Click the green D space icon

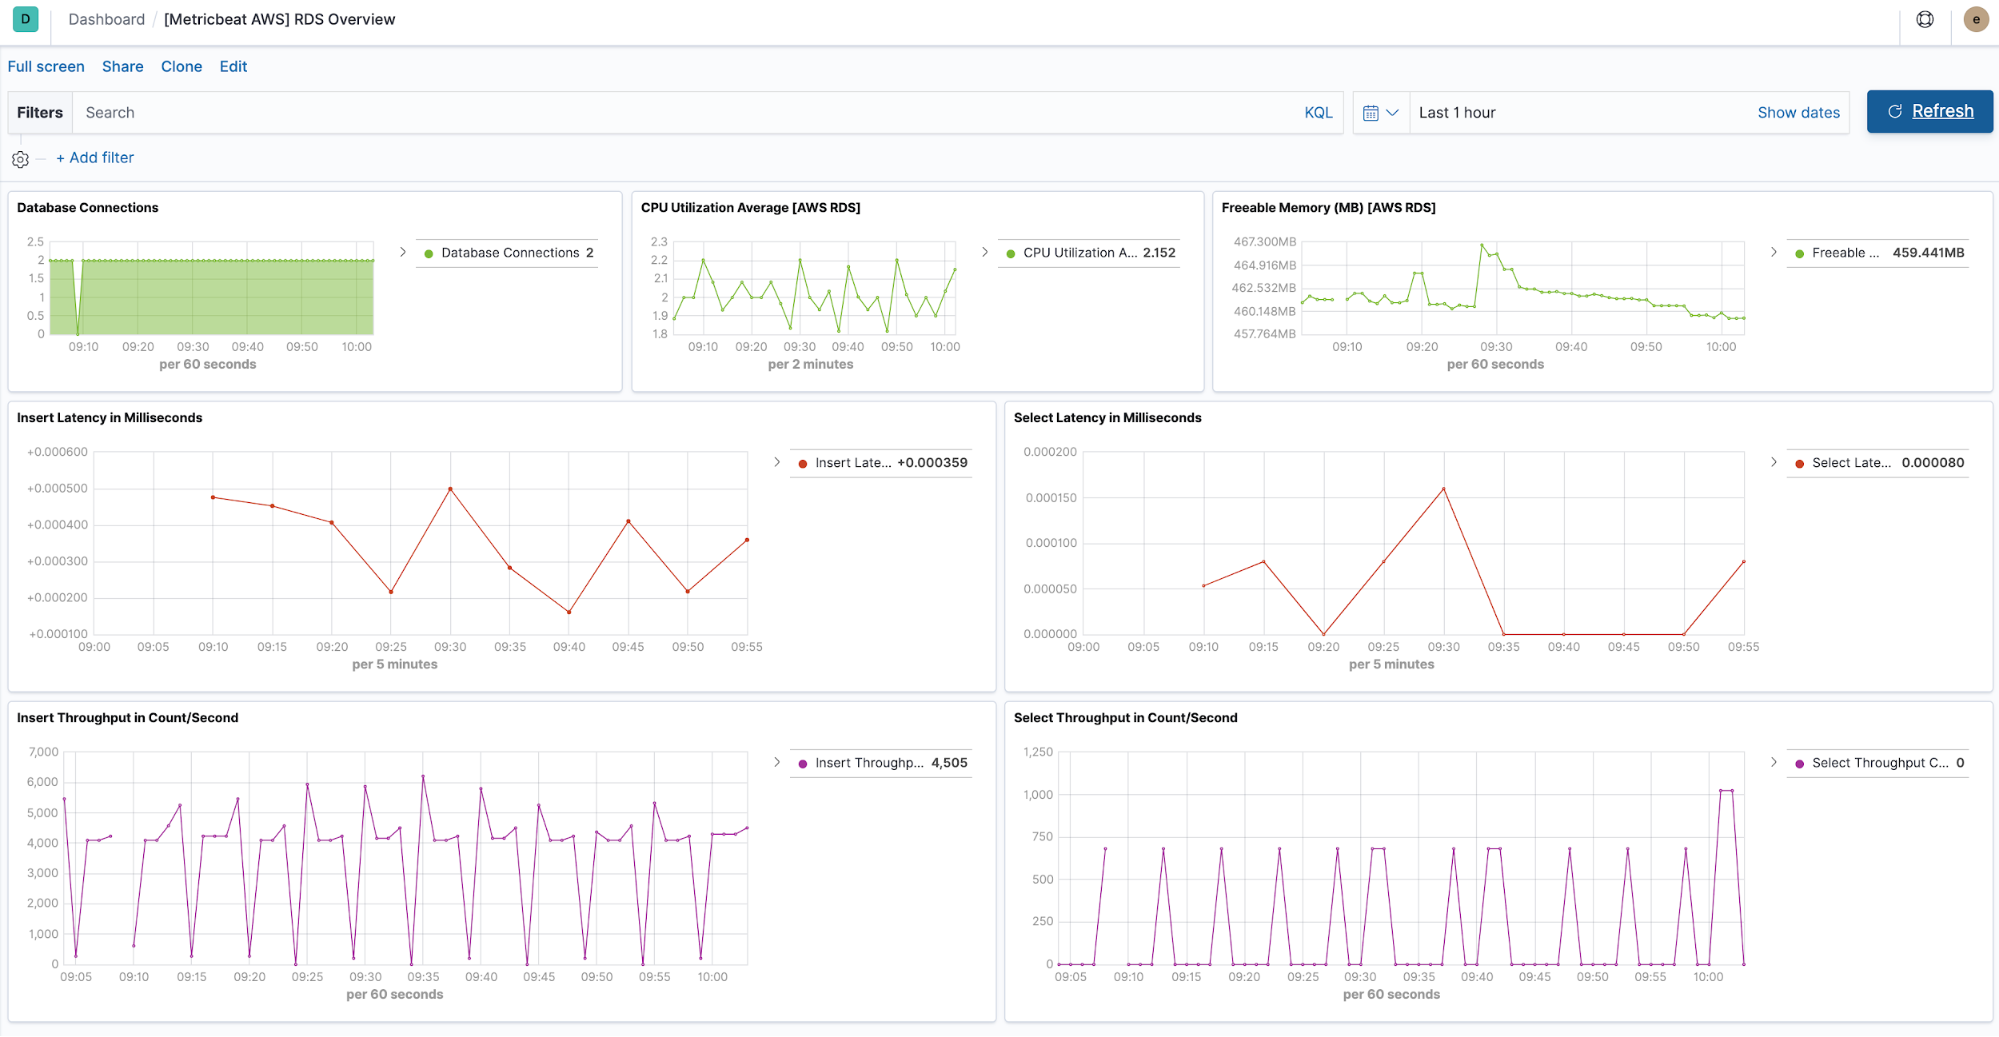point(26,19)
